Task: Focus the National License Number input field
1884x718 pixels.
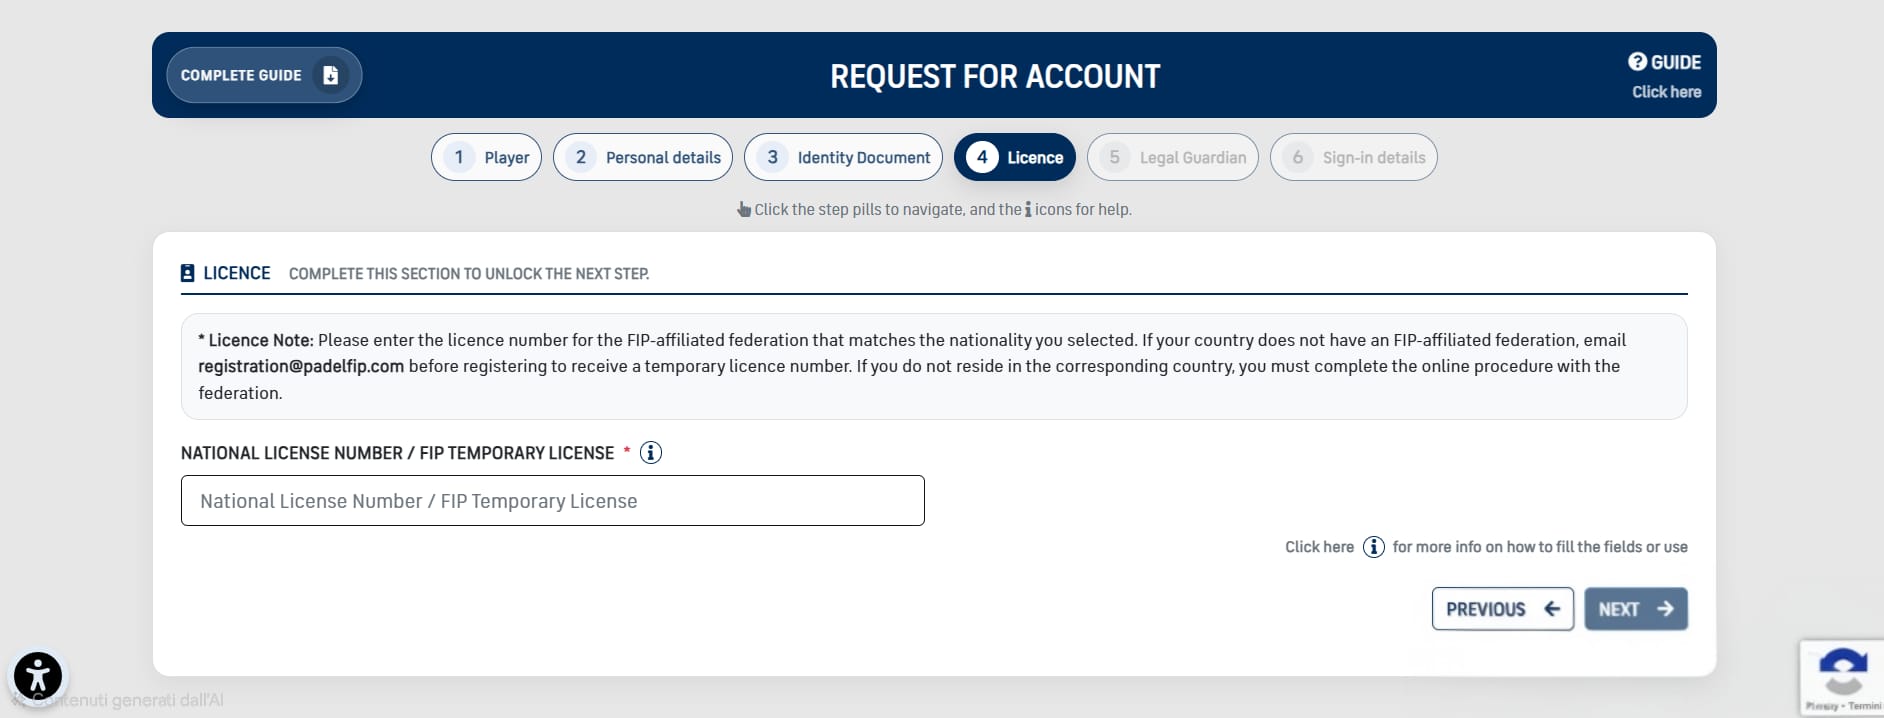Action: [x=552, y=501]
